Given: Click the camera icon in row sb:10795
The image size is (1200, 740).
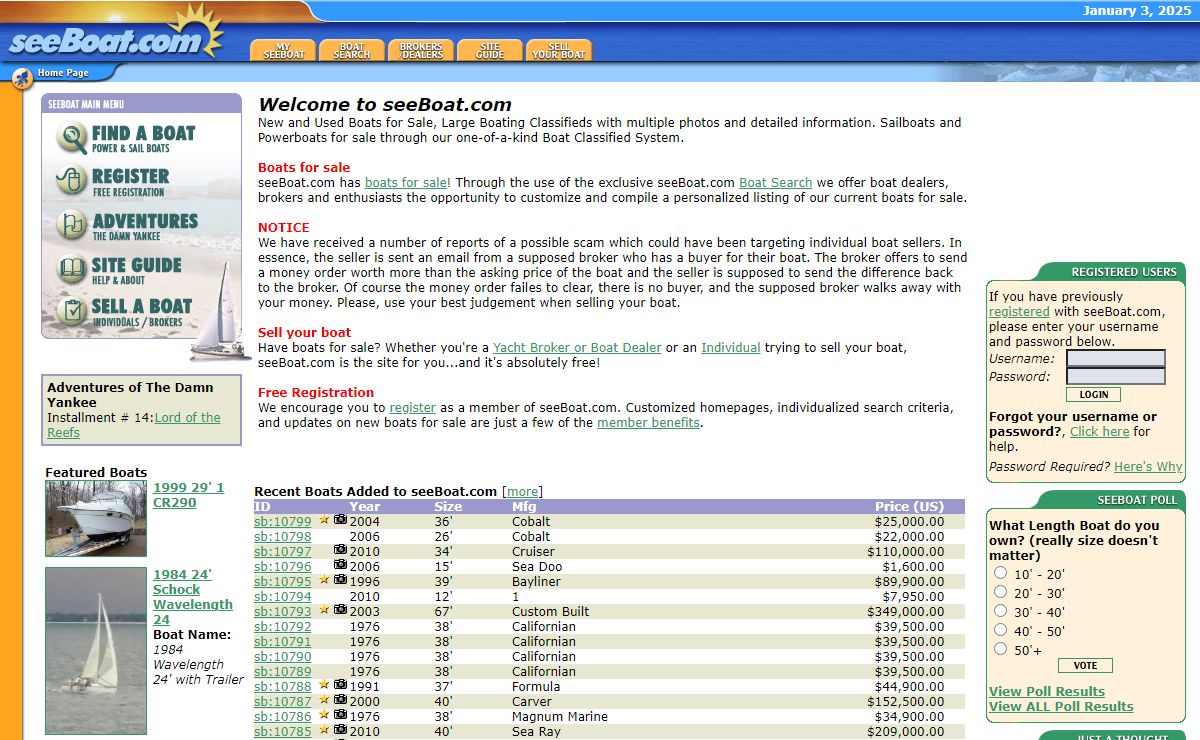Looking at the screenshot, I should [x=340, y=580].
